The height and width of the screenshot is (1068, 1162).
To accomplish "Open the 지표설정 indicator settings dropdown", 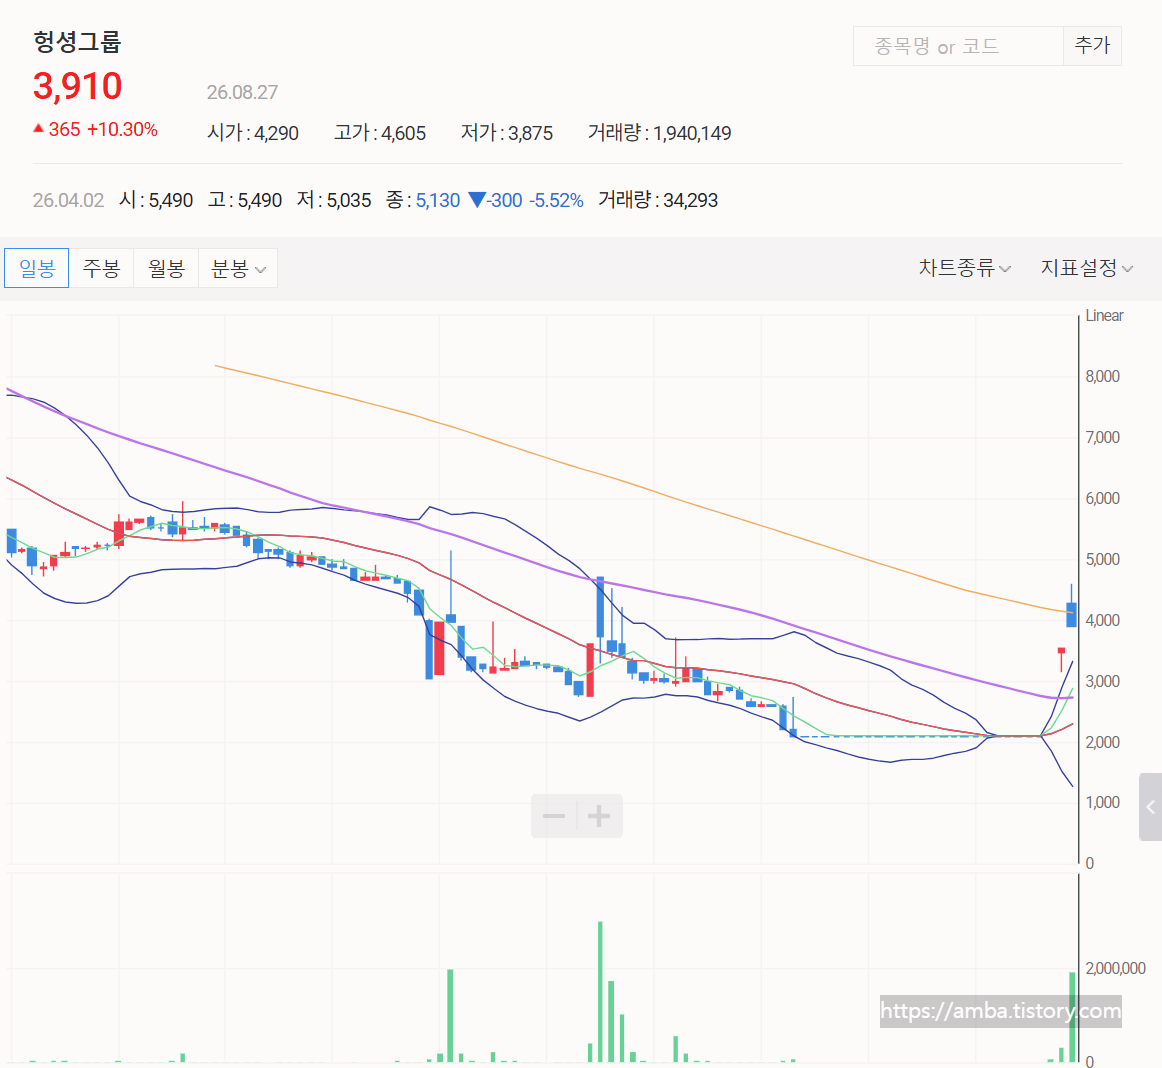I will [x=1086, y=268].
